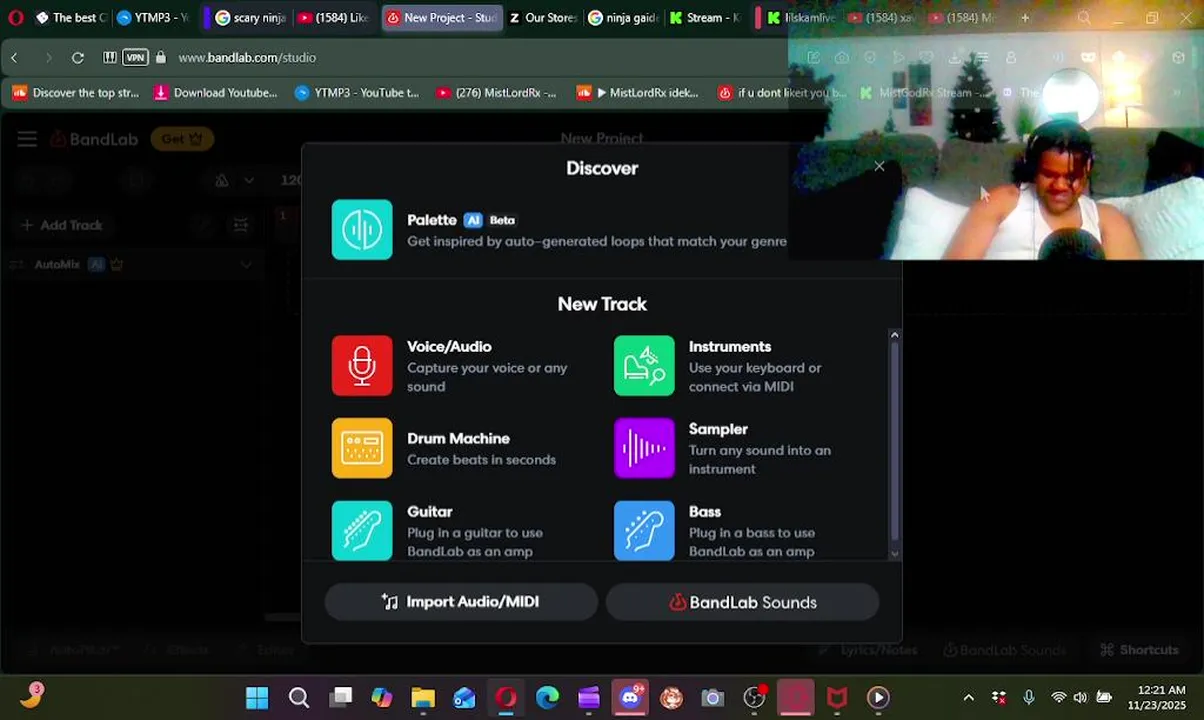
Task: Open '(276) MistLordRx' bookmark
Action: click(x=496, y=93)
